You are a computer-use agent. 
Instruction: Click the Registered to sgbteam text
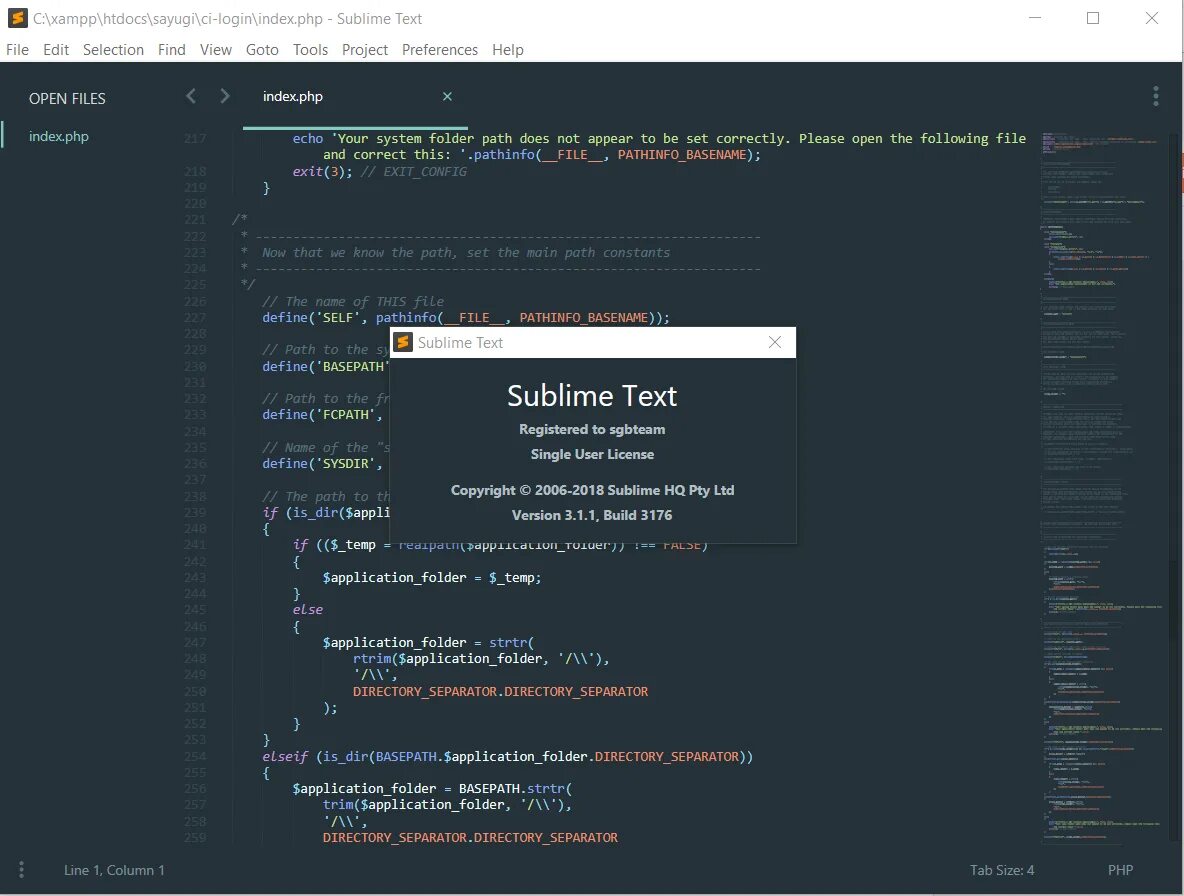point(592,430)
